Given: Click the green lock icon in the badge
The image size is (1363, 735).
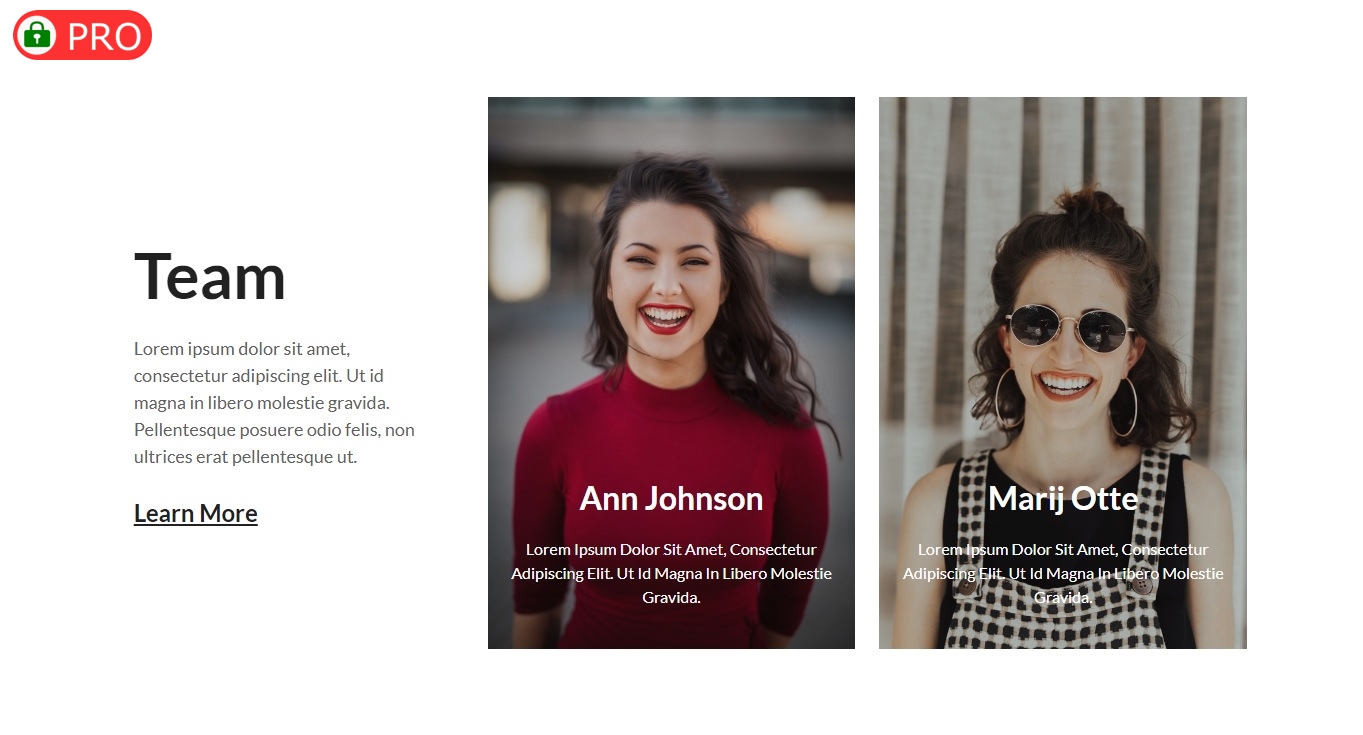Looking at the screenshot, I should tap(37, 35).
